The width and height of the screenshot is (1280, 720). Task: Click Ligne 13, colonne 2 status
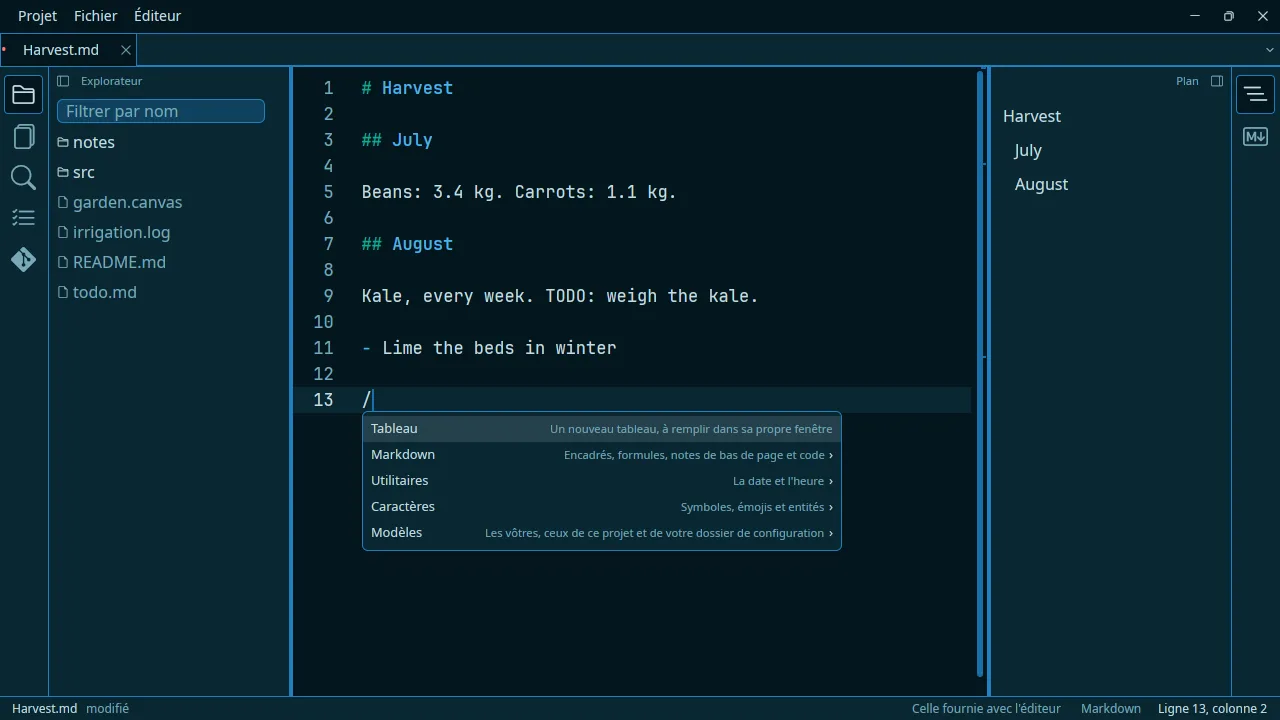(x=1212, y=708)
